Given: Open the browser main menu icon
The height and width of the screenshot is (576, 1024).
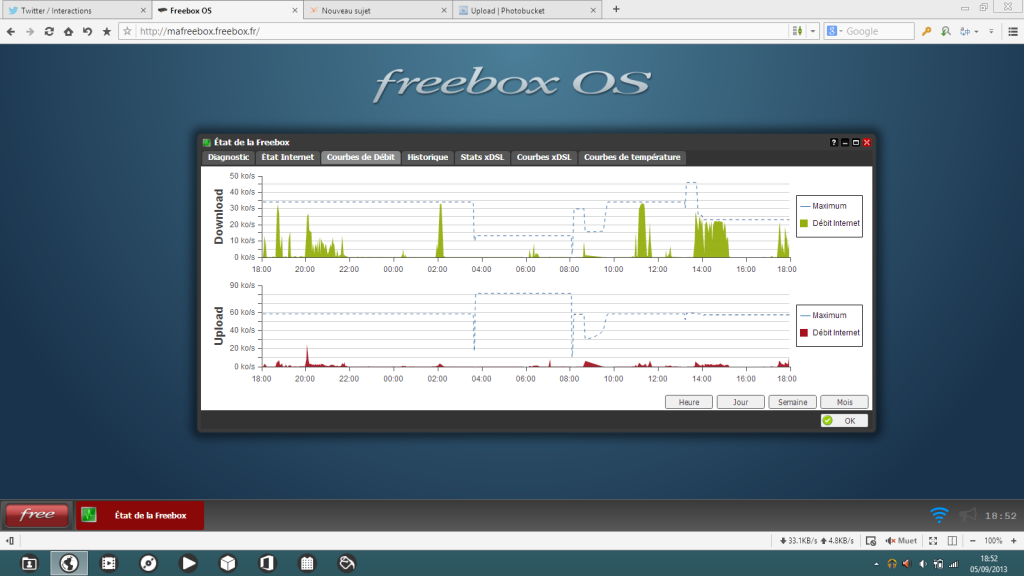Looking at the screenshot, I should (1013, 31).
